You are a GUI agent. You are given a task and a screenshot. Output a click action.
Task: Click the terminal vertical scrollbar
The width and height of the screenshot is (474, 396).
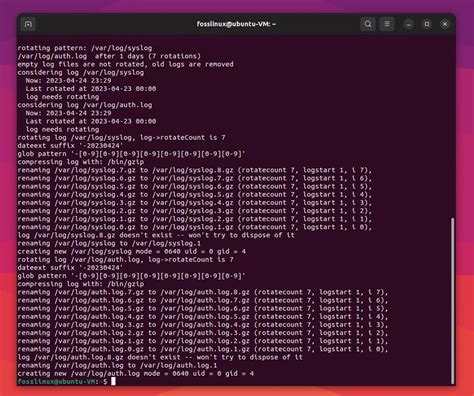[x=452, y=301]
